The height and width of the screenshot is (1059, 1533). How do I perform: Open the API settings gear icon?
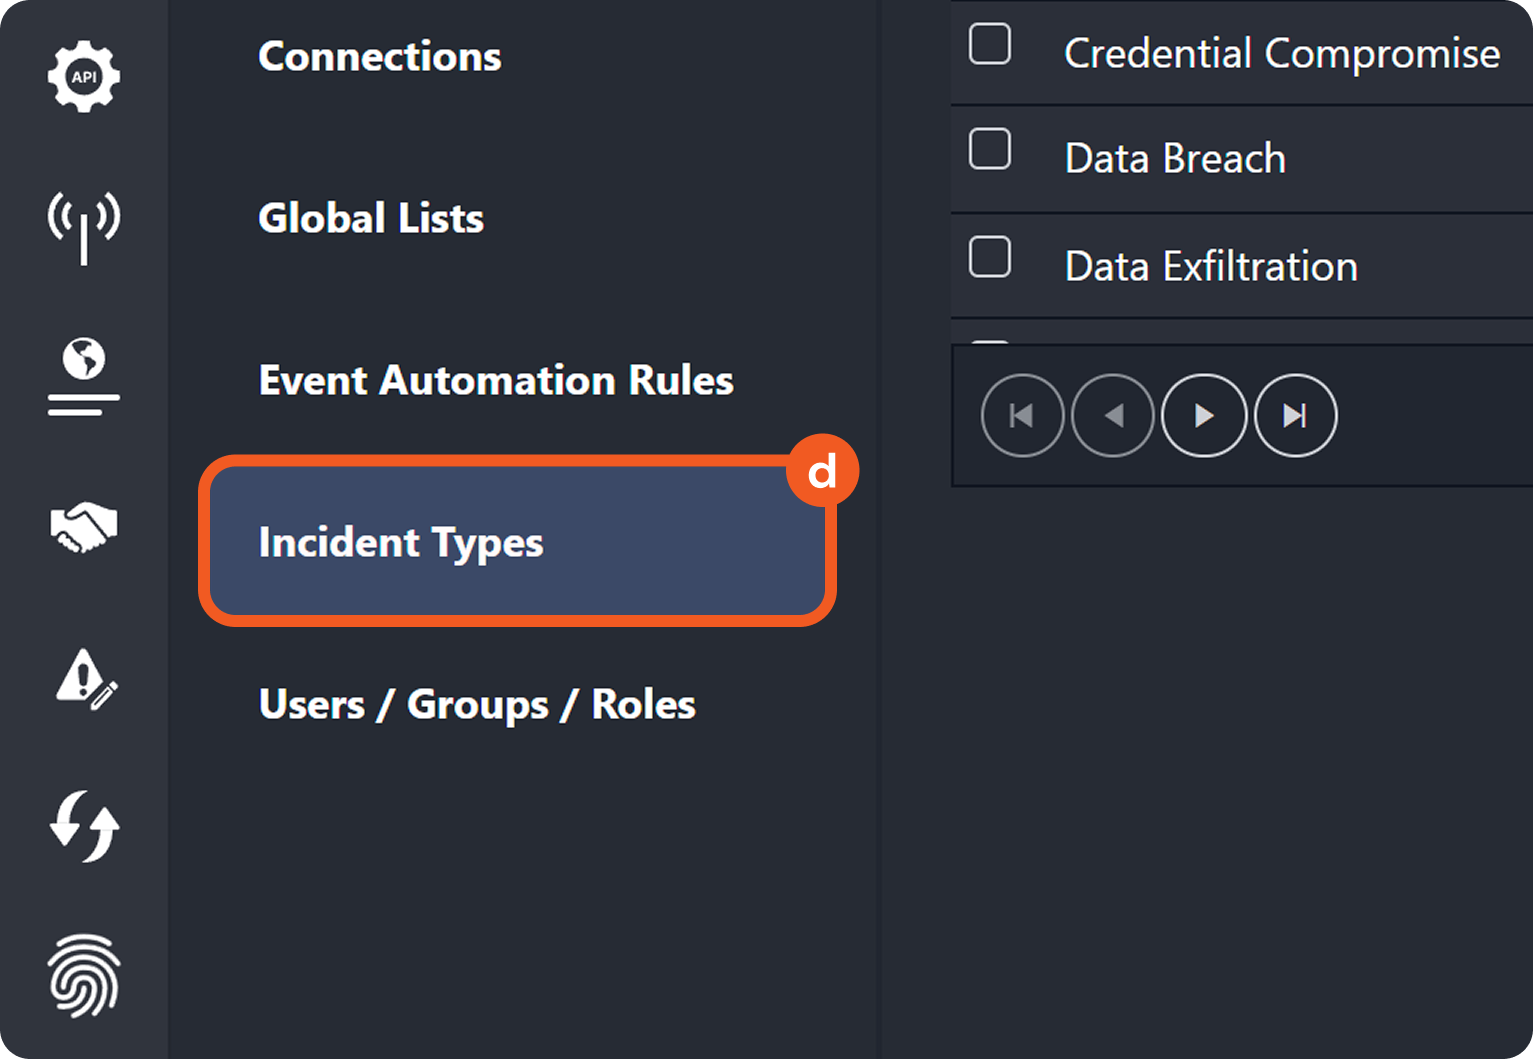84,77
